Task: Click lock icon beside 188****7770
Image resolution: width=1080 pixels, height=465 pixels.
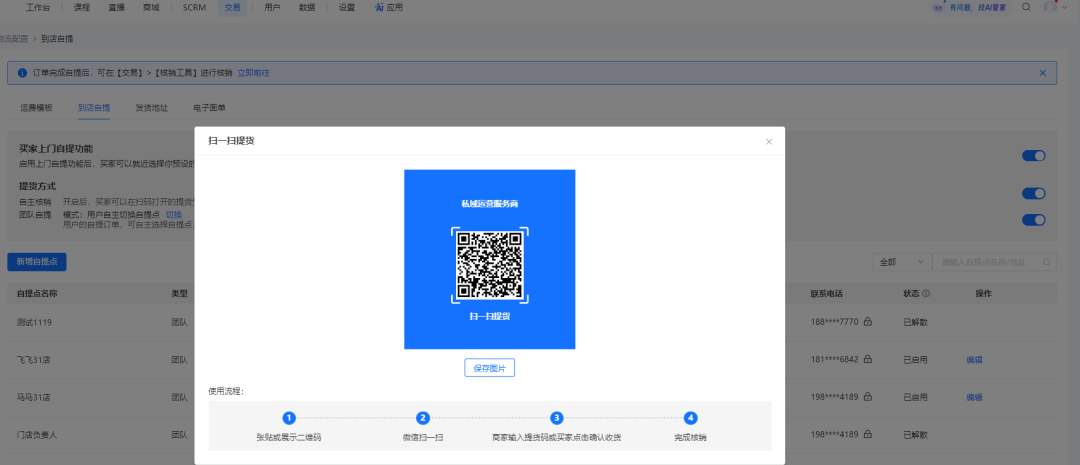Action: click(x=868, y=321)
